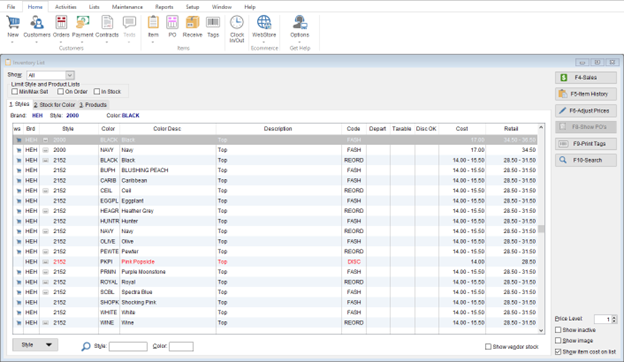Click the Color Desc column header
624x362 pixels.
pos(167,129)
